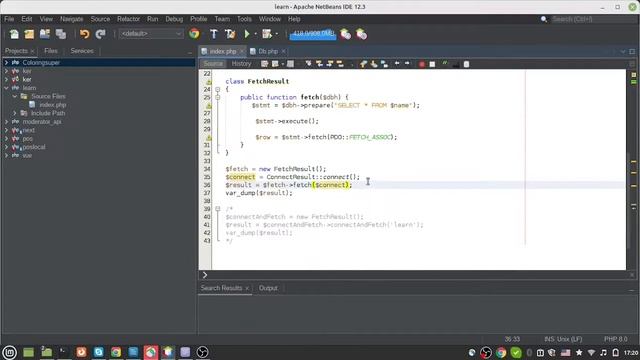Click the New File toolbar icon
Viewport: 640px width, 360px height.
[14, 34]
